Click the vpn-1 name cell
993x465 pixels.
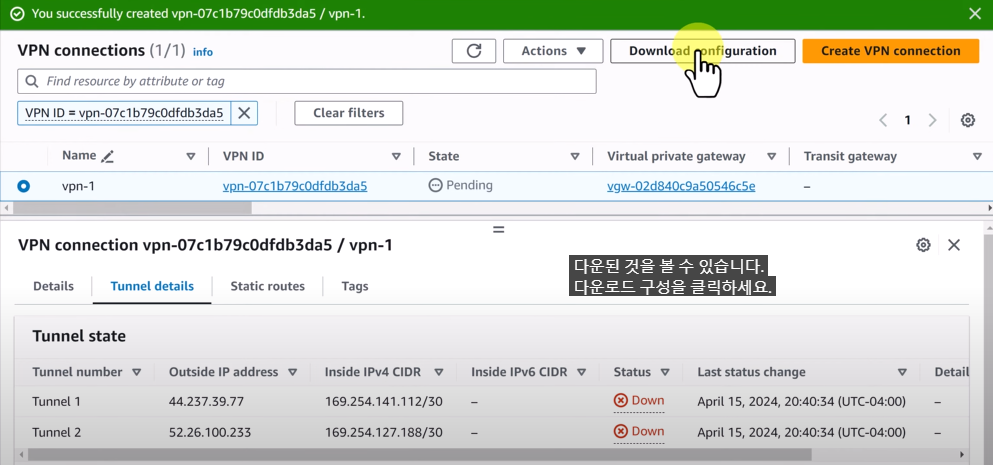(78, 186)
